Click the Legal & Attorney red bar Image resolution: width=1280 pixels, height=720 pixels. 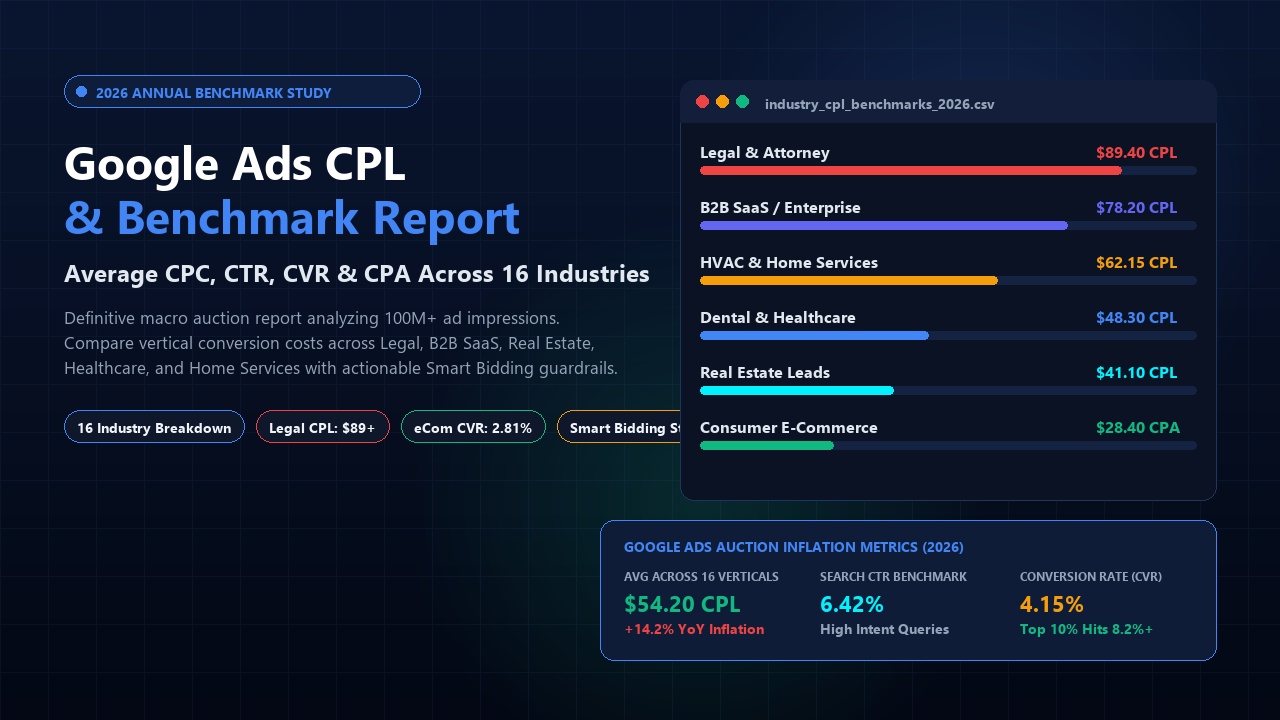coord(911,171)
